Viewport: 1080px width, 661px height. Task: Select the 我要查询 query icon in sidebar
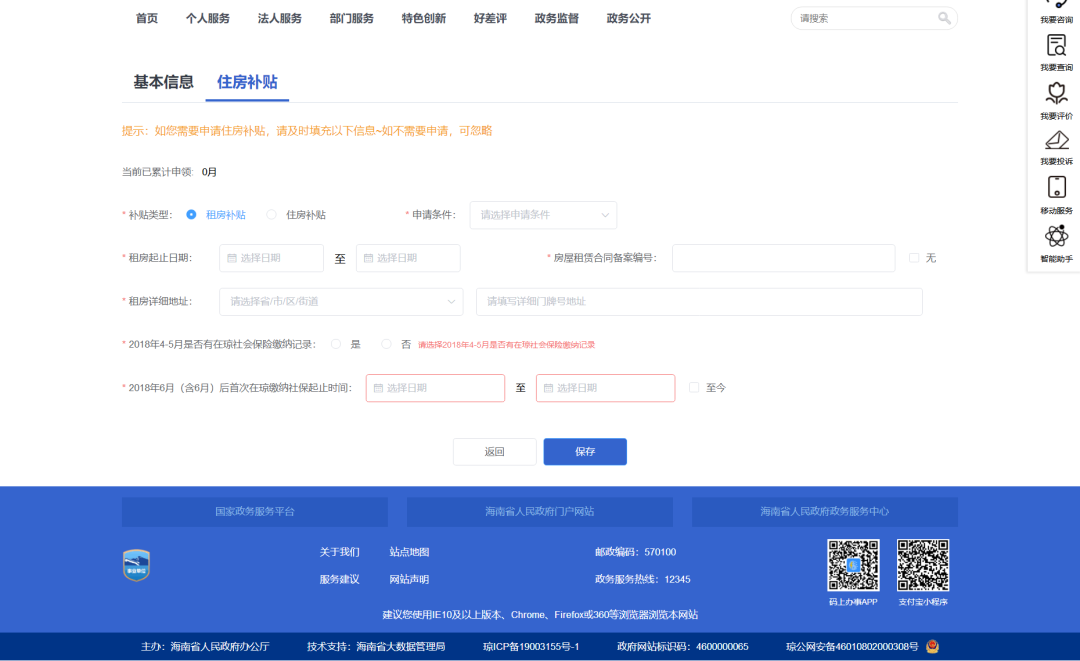(1055, 45)
